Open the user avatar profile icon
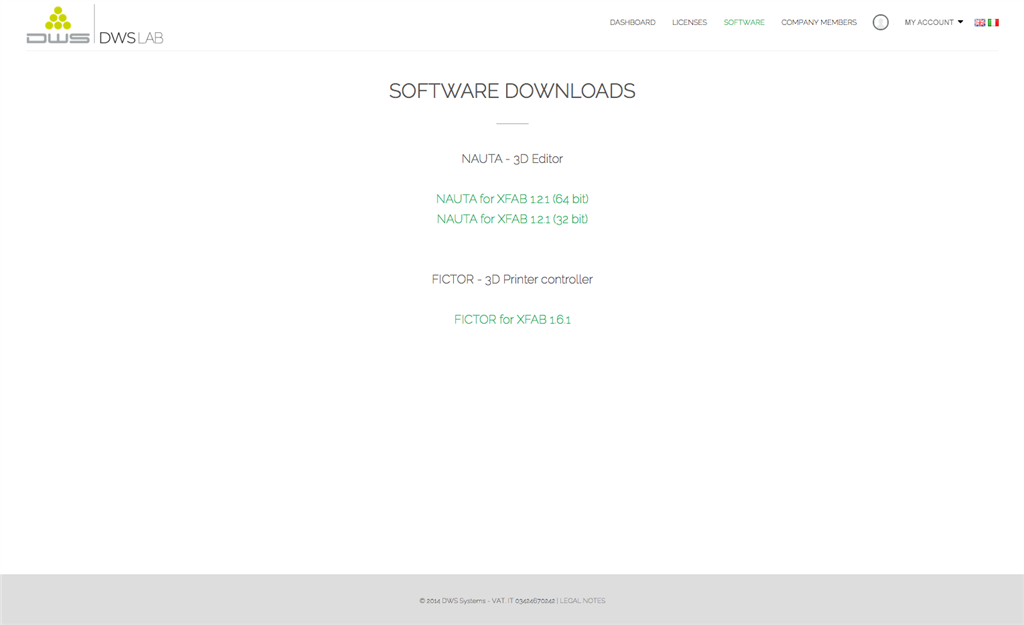Image resolution: width=1024 pixels, height=625 pixels. [x=880, y=22]
